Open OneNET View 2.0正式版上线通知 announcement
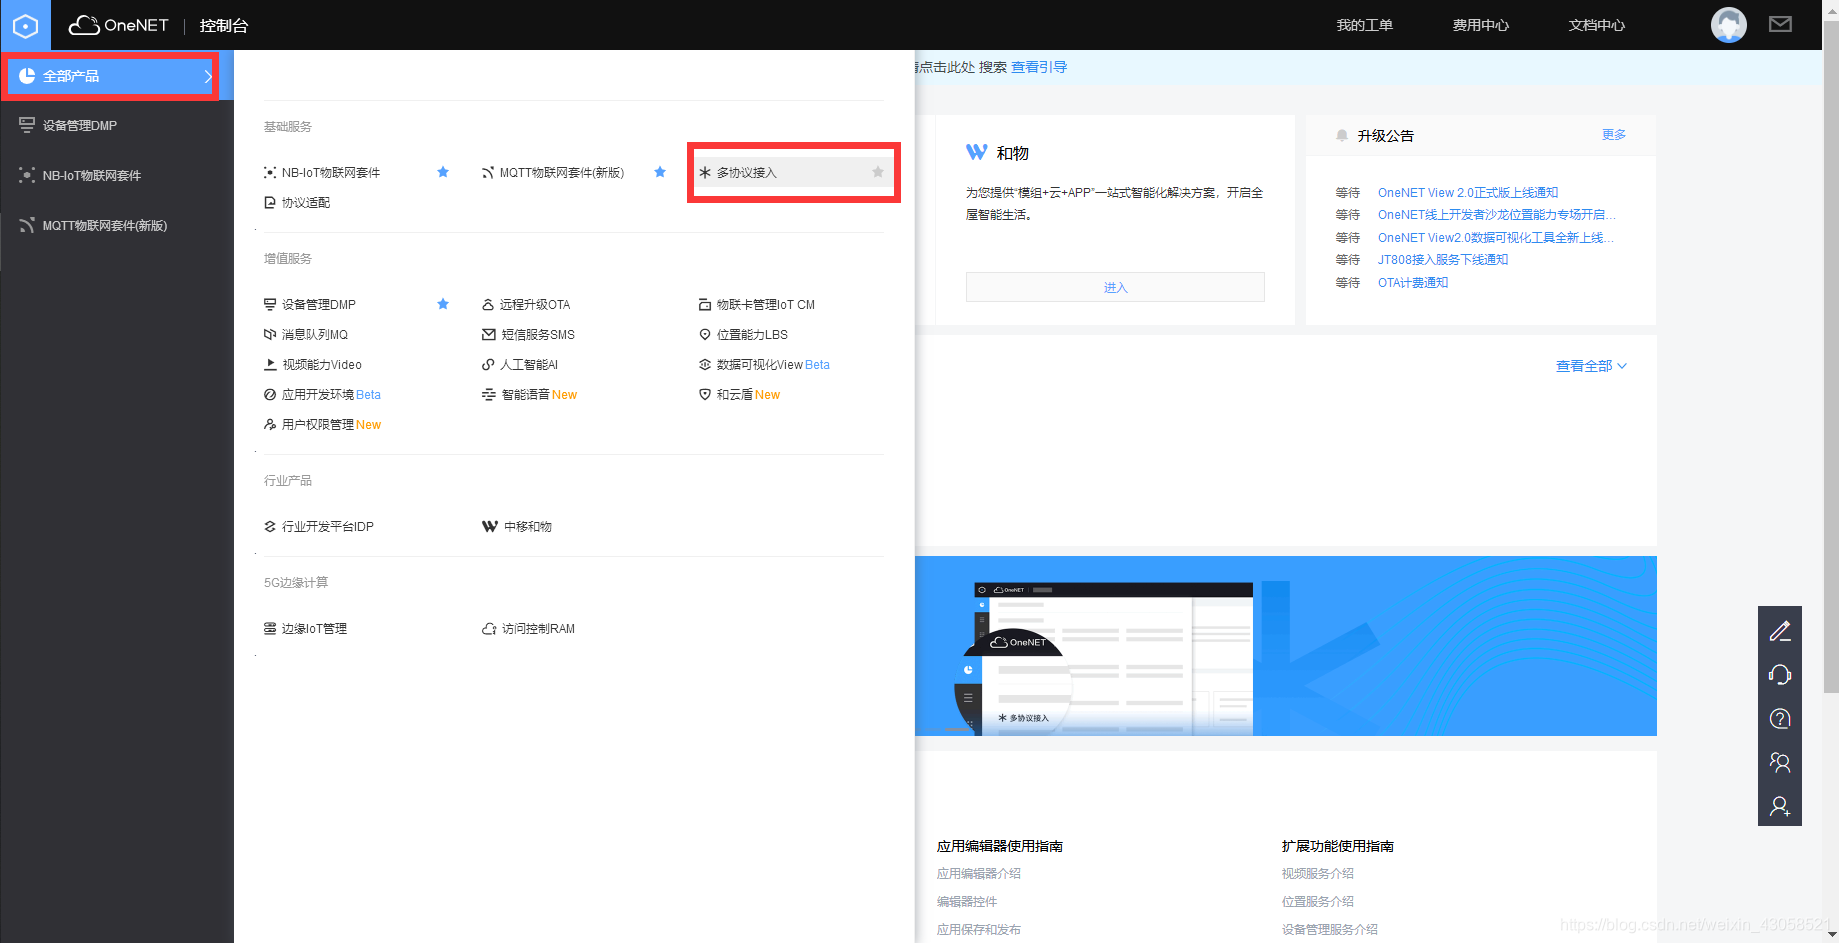 [1468, 193]
